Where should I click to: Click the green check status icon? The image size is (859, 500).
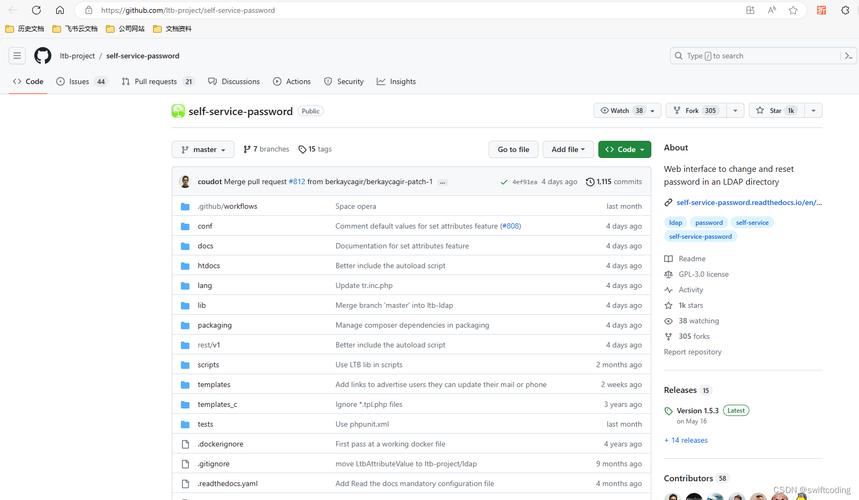503,182
